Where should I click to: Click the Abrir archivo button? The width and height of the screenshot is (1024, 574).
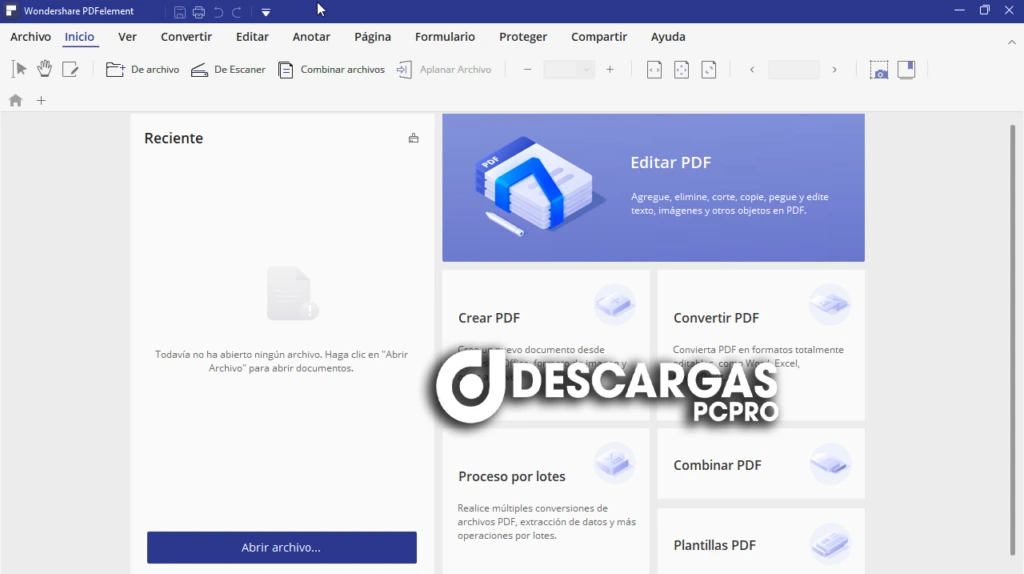281,547
